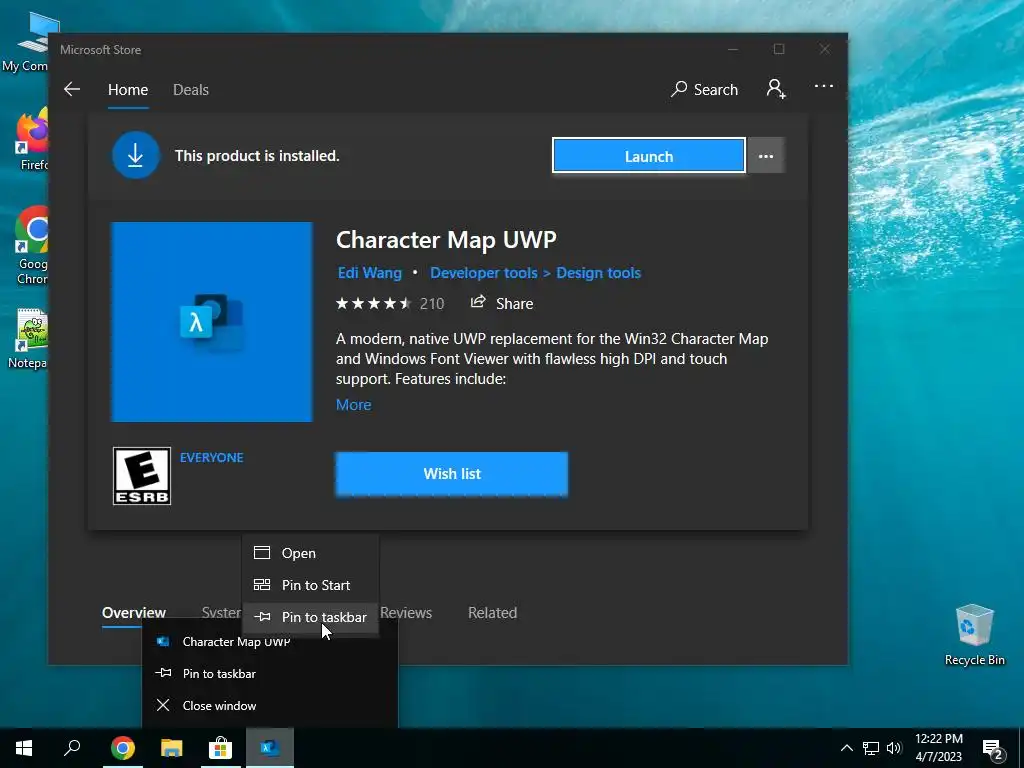1024x768 pixels.
Task: Open Google Chrome from taskbar
Action: click(122, 748)
